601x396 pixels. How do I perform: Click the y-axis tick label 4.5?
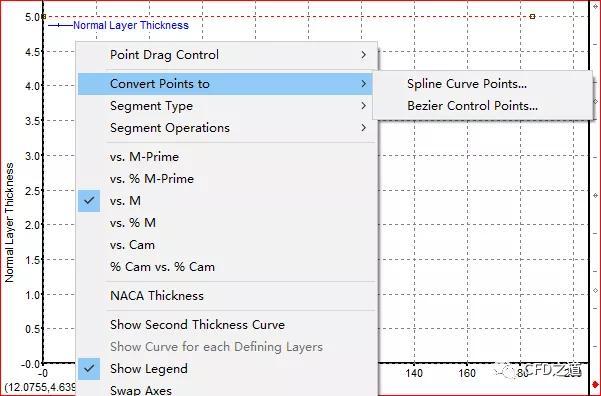tap(32, 52)
